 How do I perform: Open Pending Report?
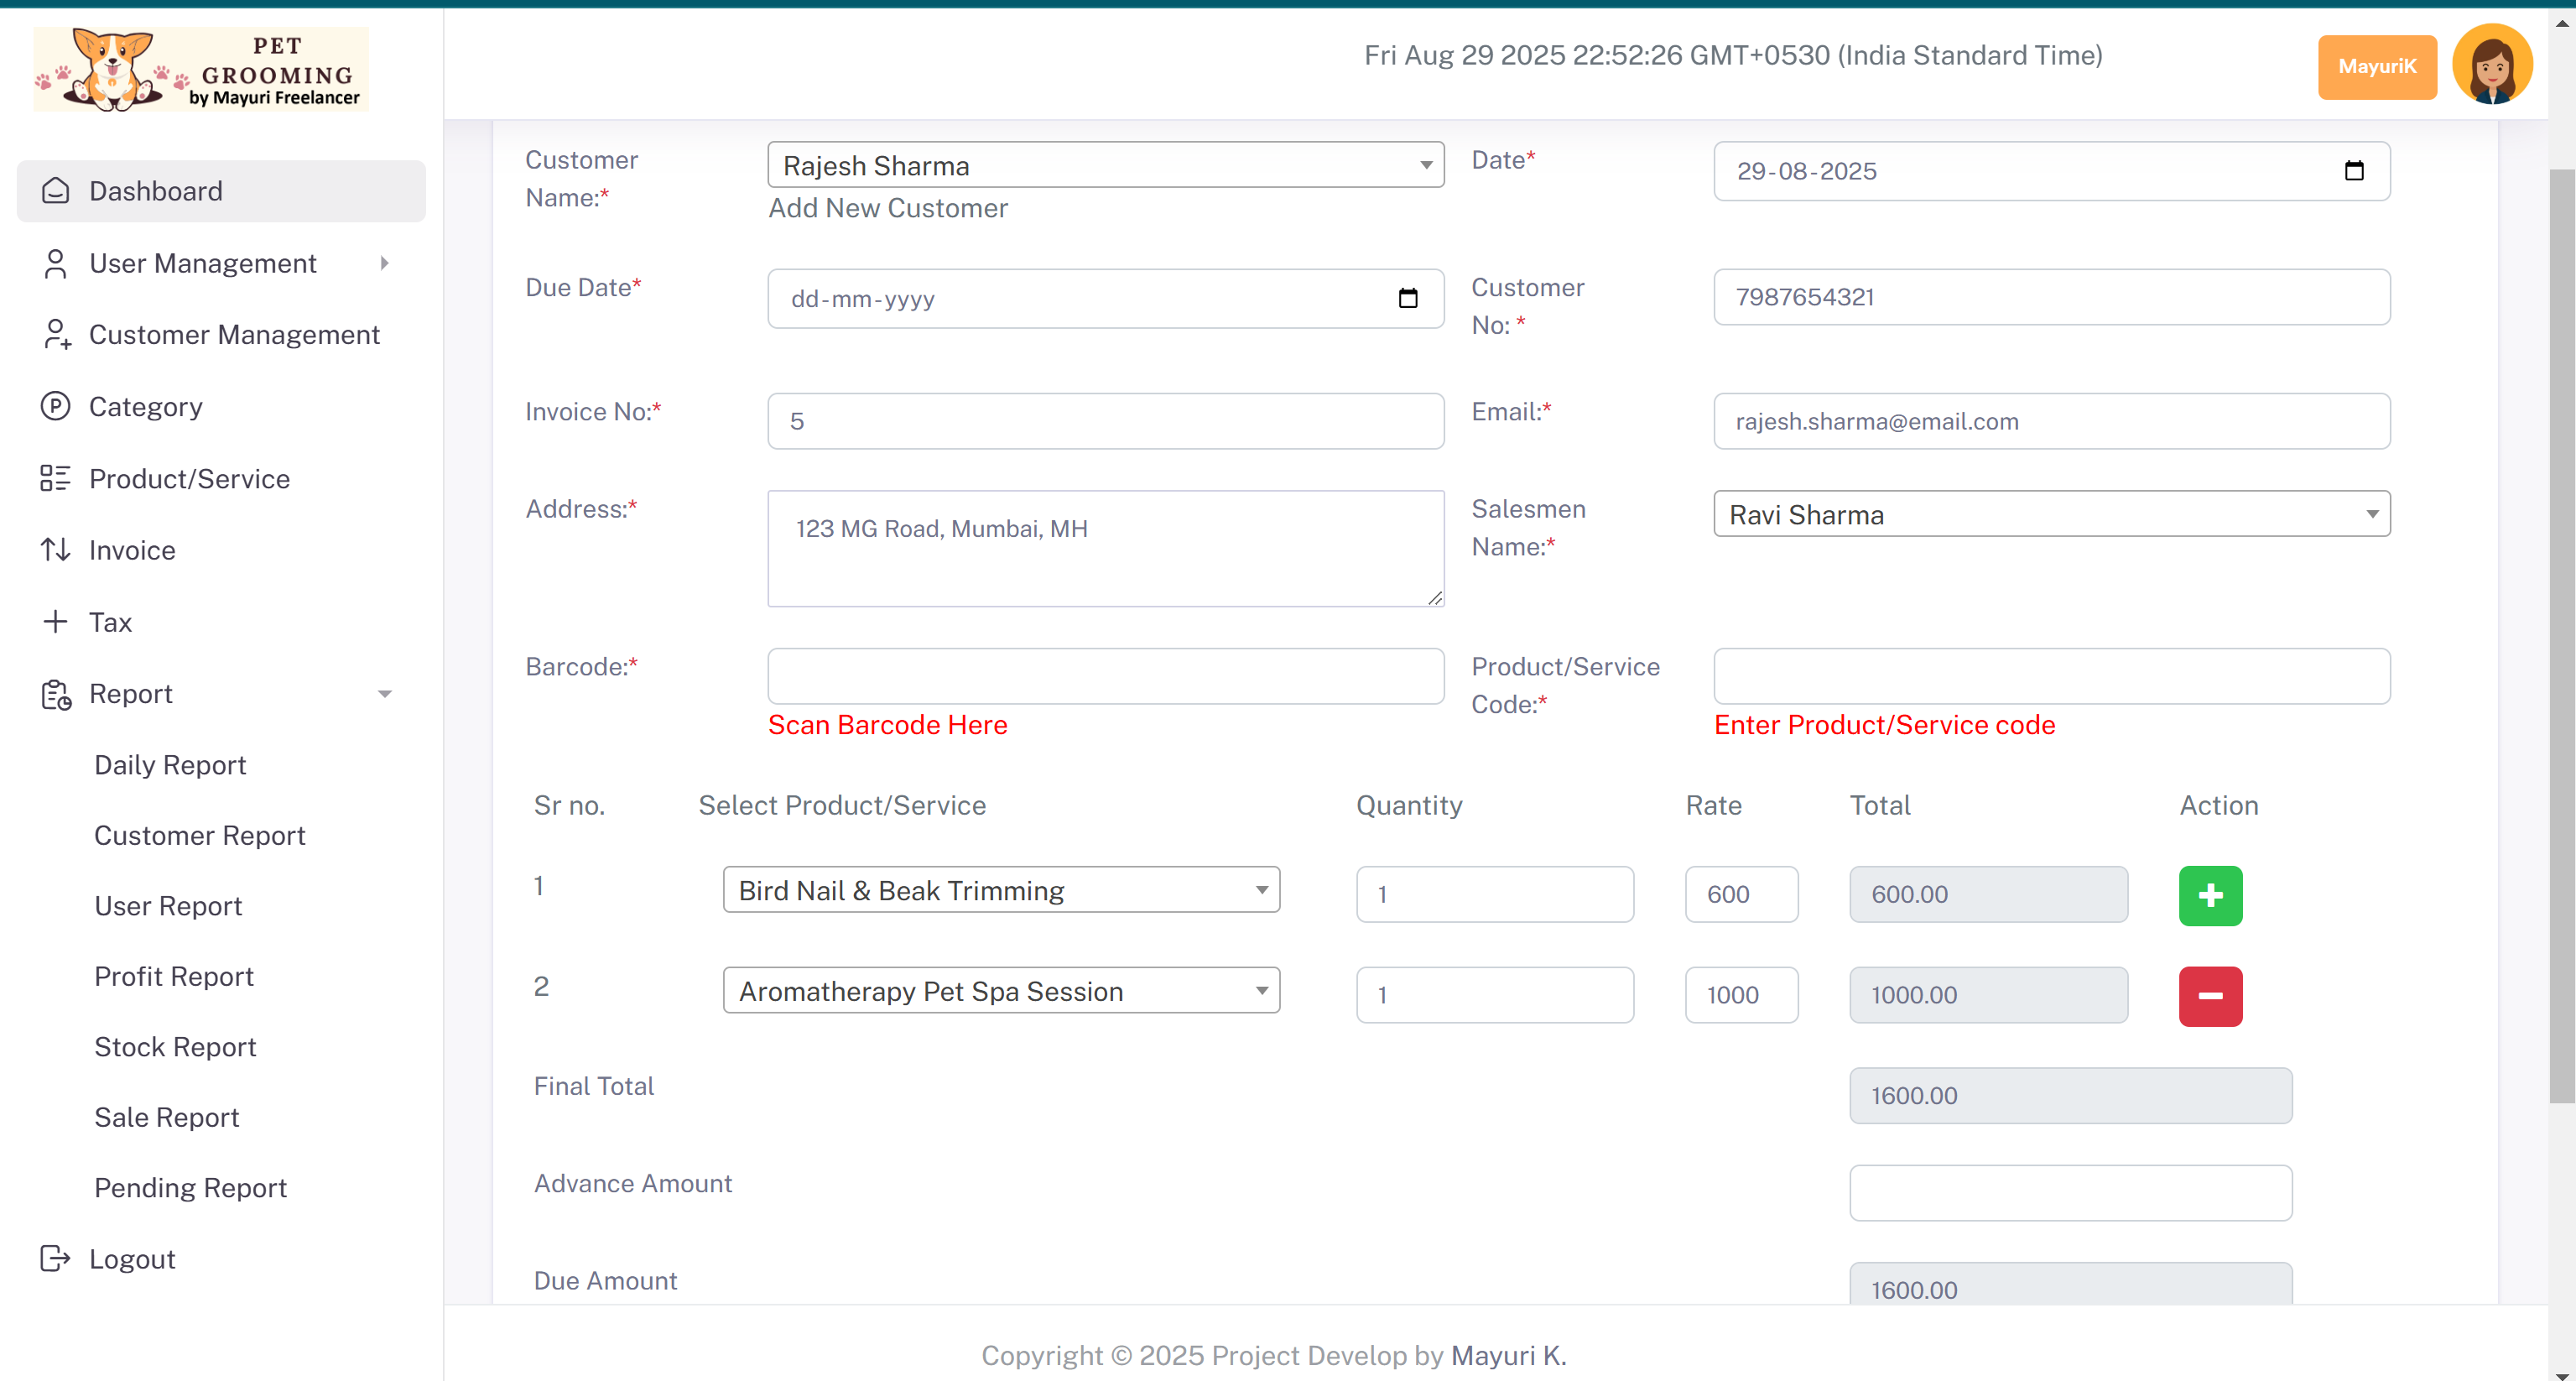tap(190, 1188)
